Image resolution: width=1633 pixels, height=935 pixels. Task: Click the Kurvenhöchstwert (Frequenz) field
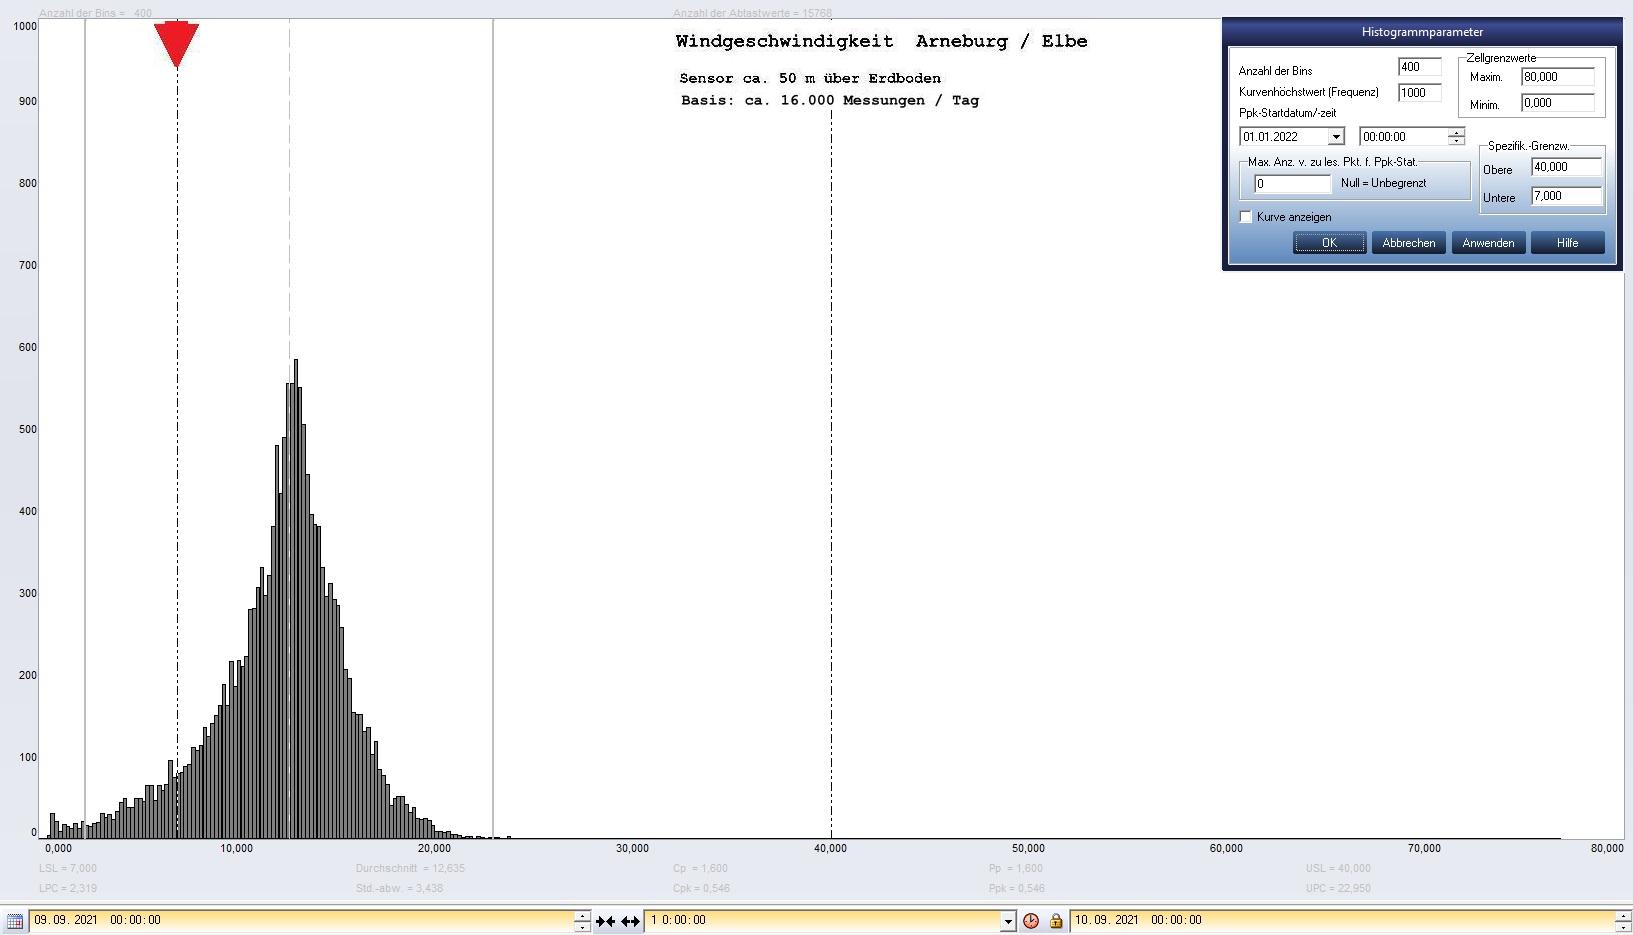point(1419,93)
